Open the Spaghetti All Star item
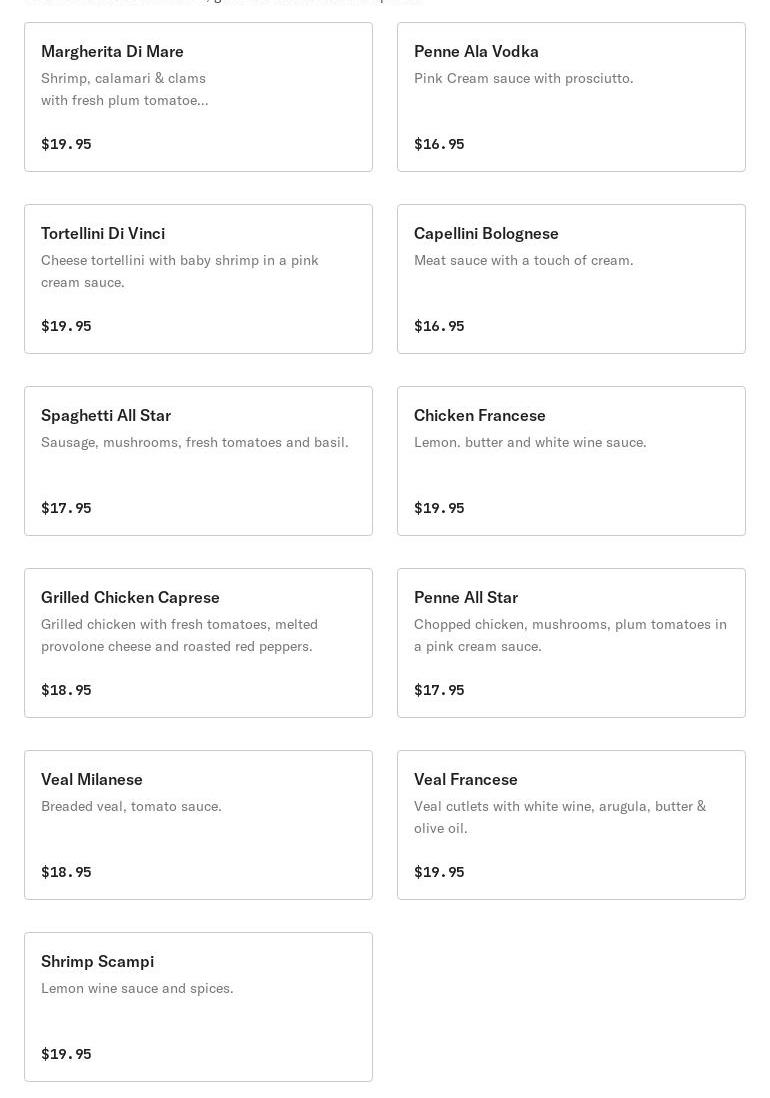 pyautogui.click(x=198, y=461)
